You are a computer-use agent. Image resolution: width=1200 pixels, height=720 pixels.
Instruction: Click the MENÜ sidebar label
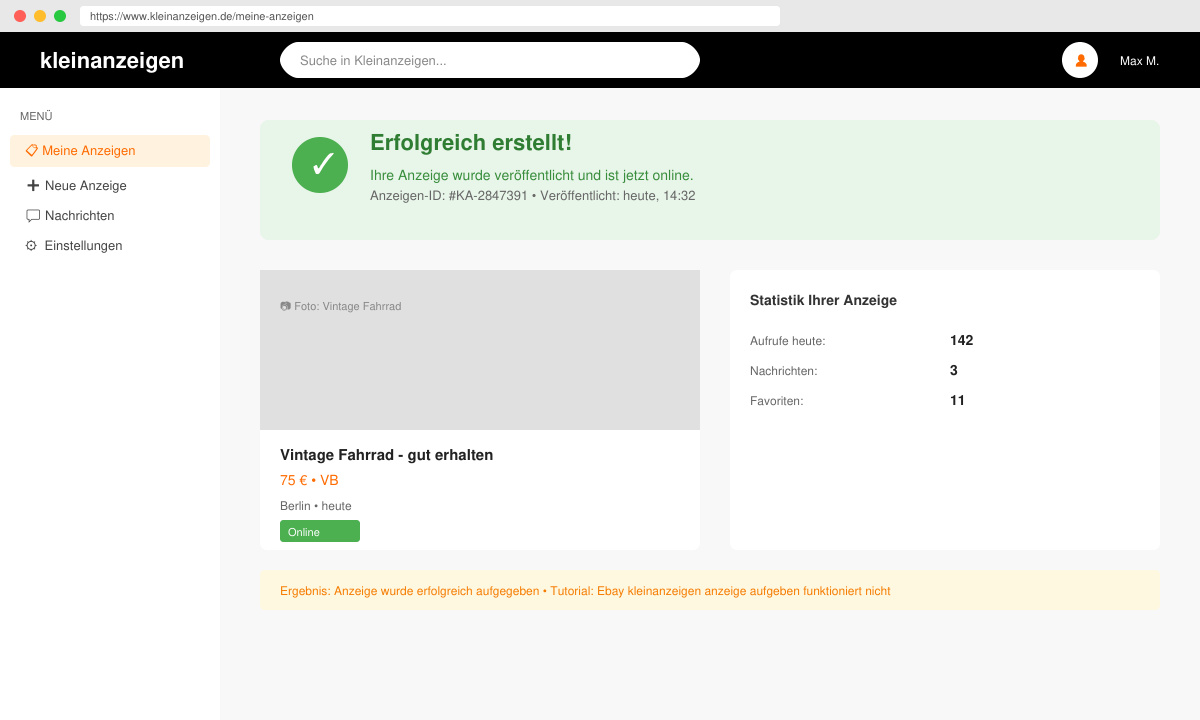36,116
